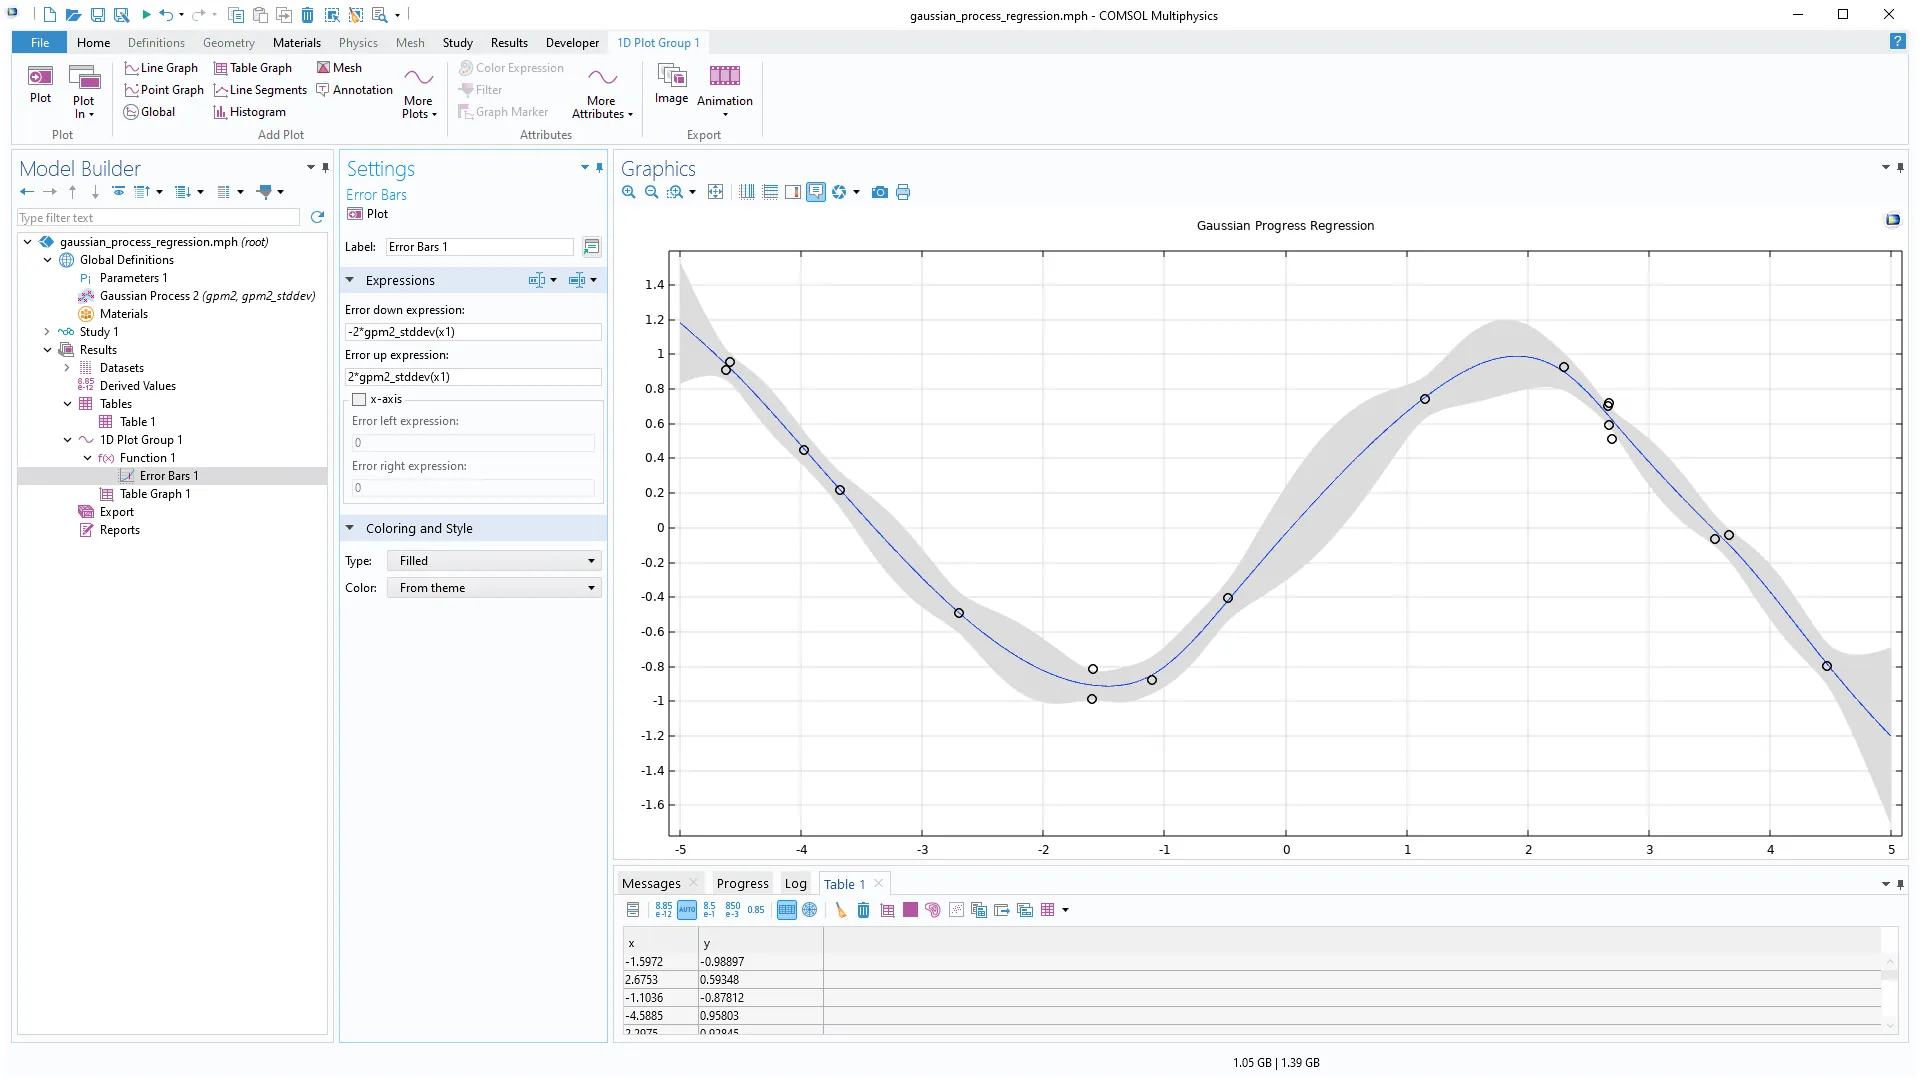Click the Print icon in Graphics toolbar
The width and height of the screenshot is (1920, 1079).
pos(903,192)
